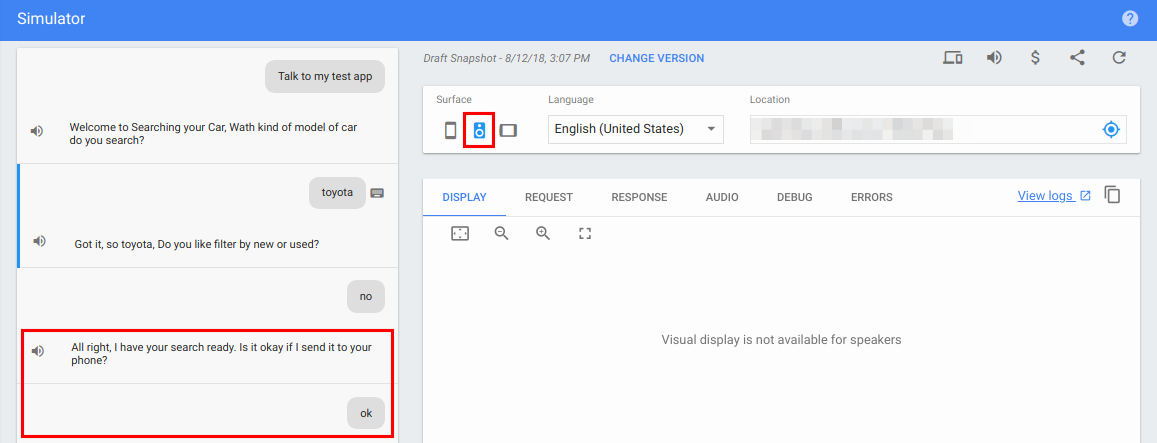Image resolution: width=1157 pixels, height=443 pixels.
Task: Click the share simulator icon
Action: [x=1077, y=58]
